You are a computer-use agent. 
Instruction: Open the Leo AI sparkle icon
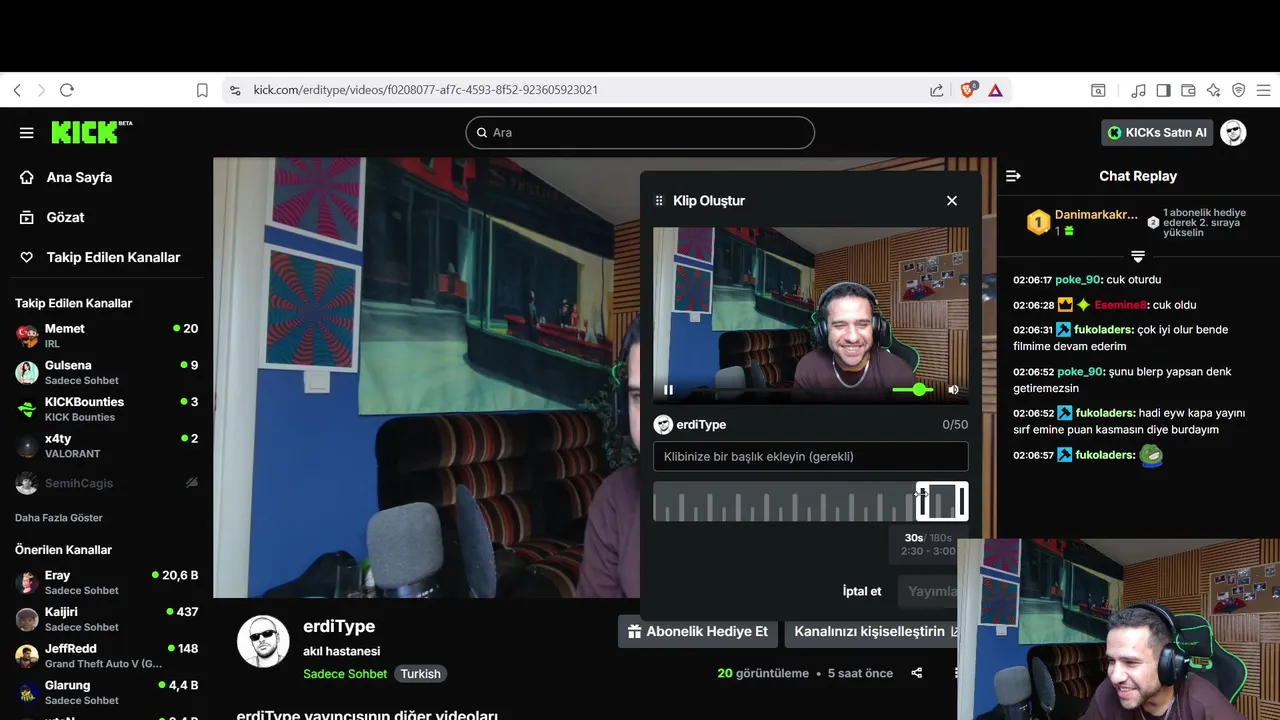tap(1213, 90)
